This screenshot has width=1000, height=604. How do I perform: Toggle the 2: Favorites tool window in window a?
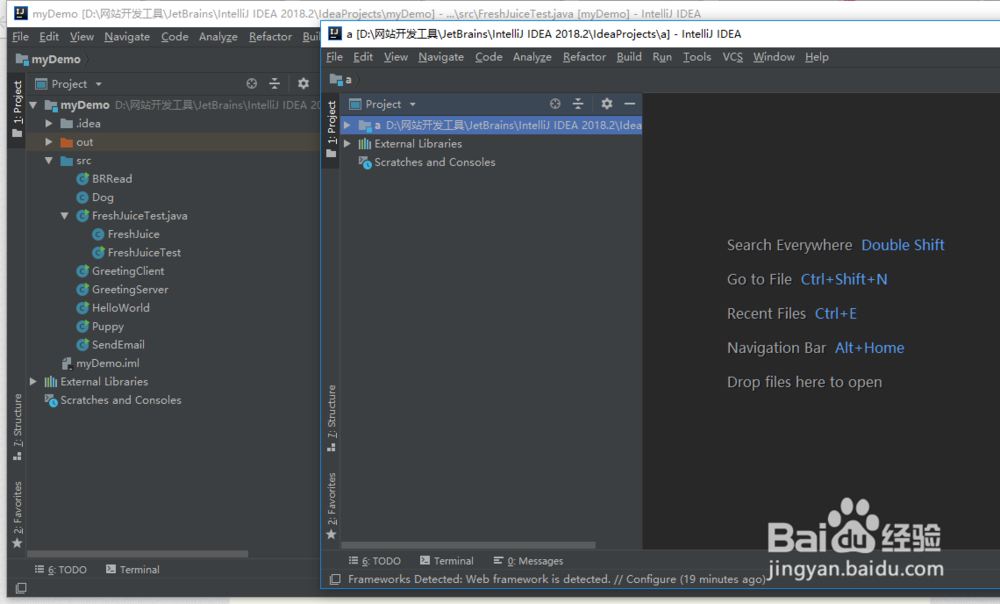pyautogui.click(x=331, y=506)
